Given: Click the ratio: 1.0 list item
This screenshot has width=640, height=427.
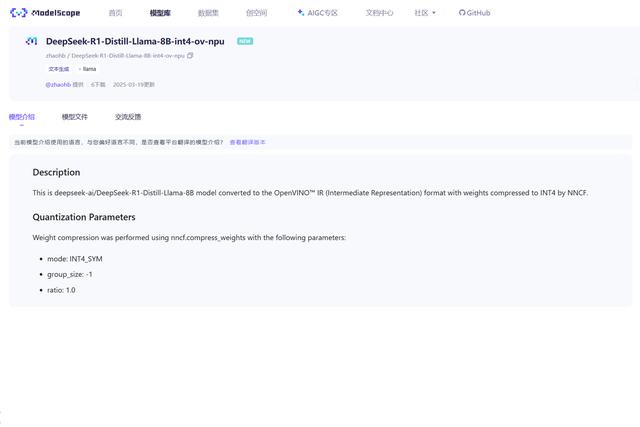Looking at the screenshot, I should [61, 290].
